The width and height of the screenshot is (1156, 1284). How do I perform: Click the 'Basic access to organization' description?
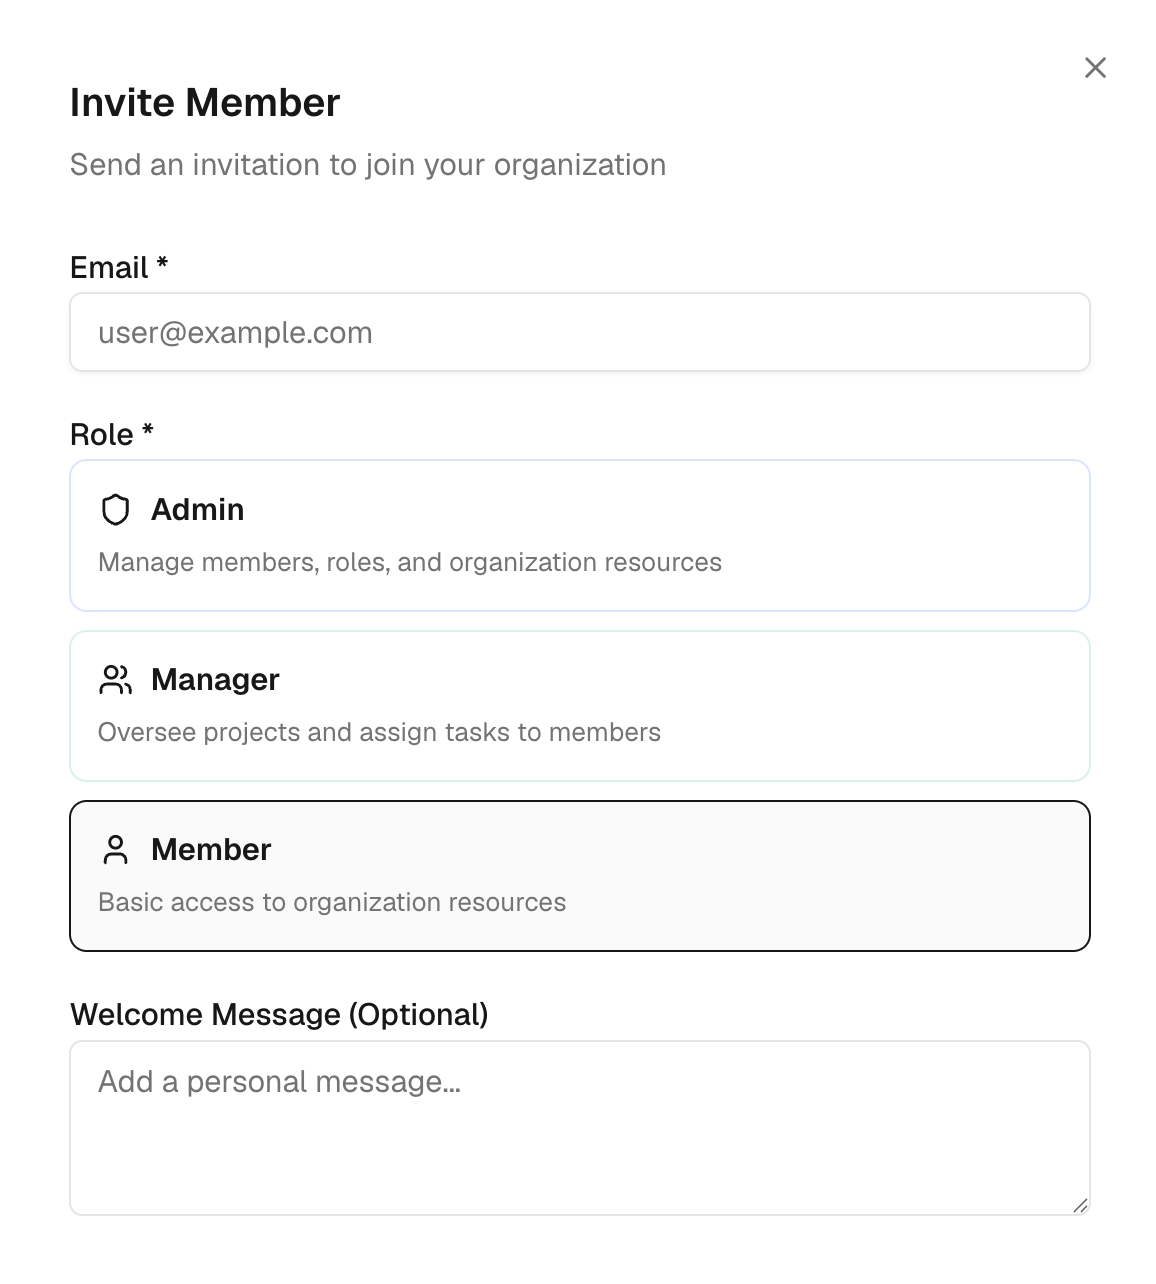point(332,902)
